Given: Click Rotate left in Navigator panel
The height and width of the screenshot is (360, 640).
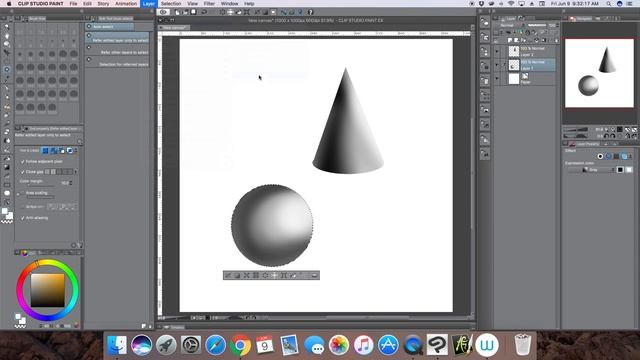Looking at the screenshot, I should tap(606, 136).
